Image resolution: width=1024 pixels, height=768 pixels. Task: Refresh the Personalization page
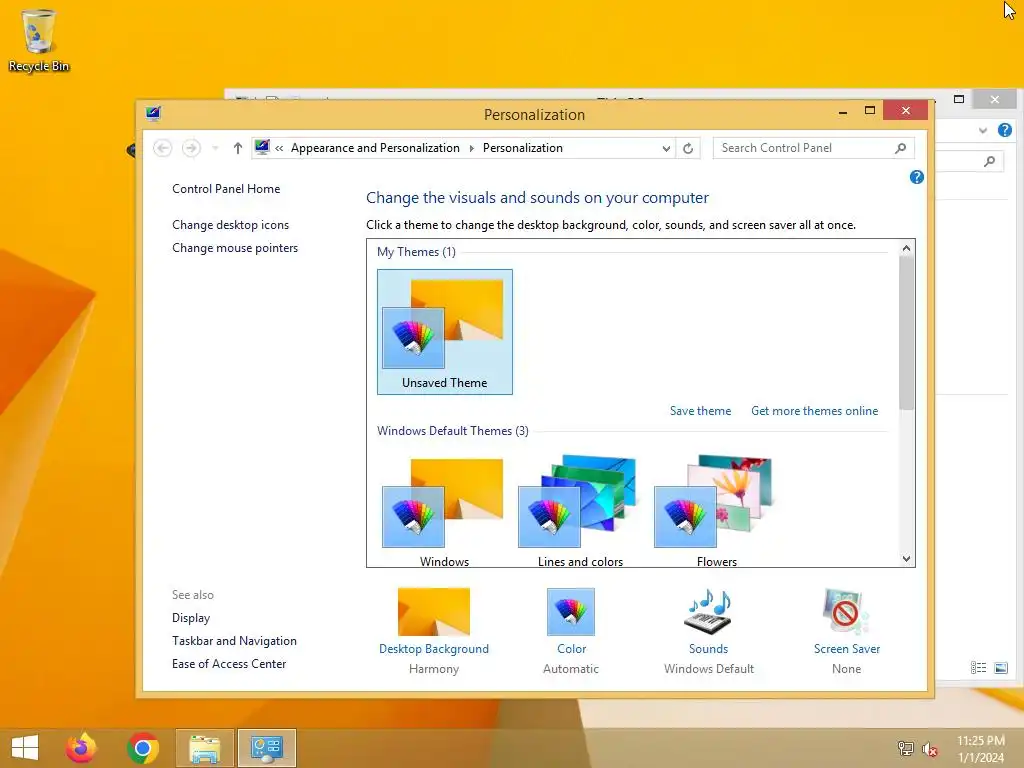click(x=688, y=148)
